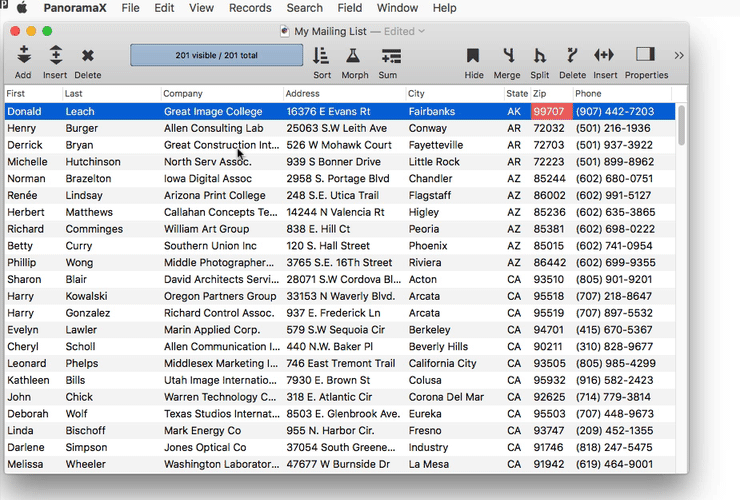The width and height of the screenshot is (740, 500).
Task: Open the Window menu
Action: pos(397,8)
